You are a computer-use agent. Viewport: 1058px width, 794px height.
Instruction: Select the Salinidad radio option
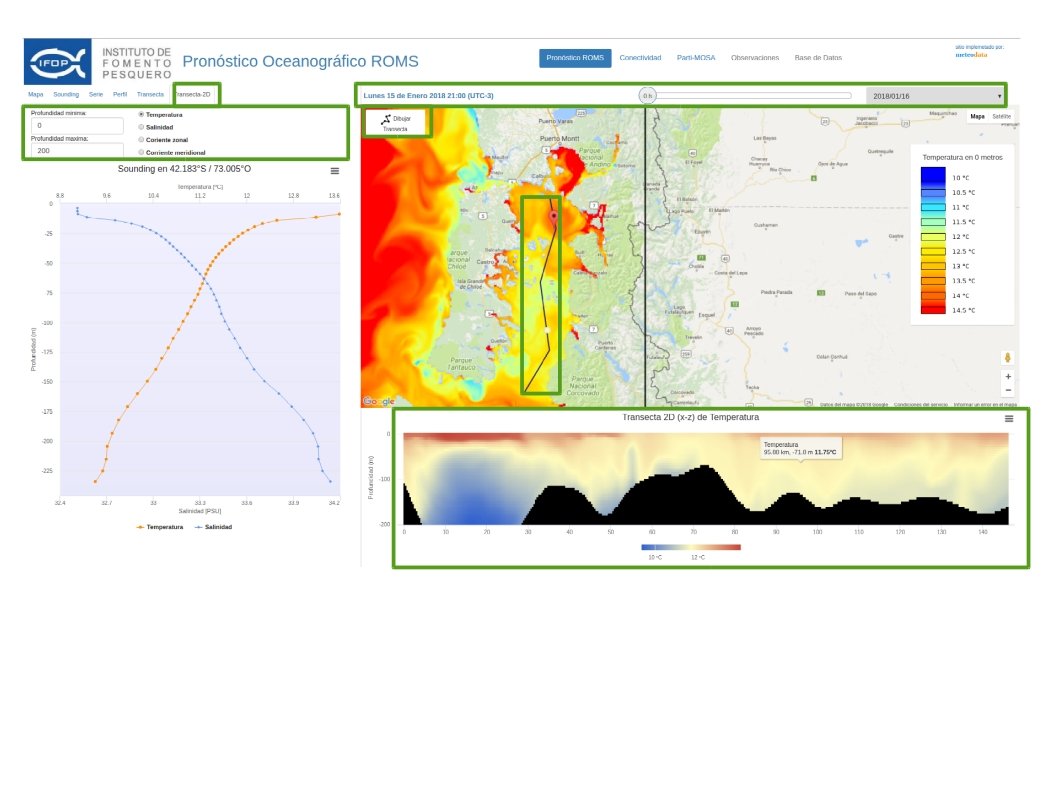(x=141, y=127)
